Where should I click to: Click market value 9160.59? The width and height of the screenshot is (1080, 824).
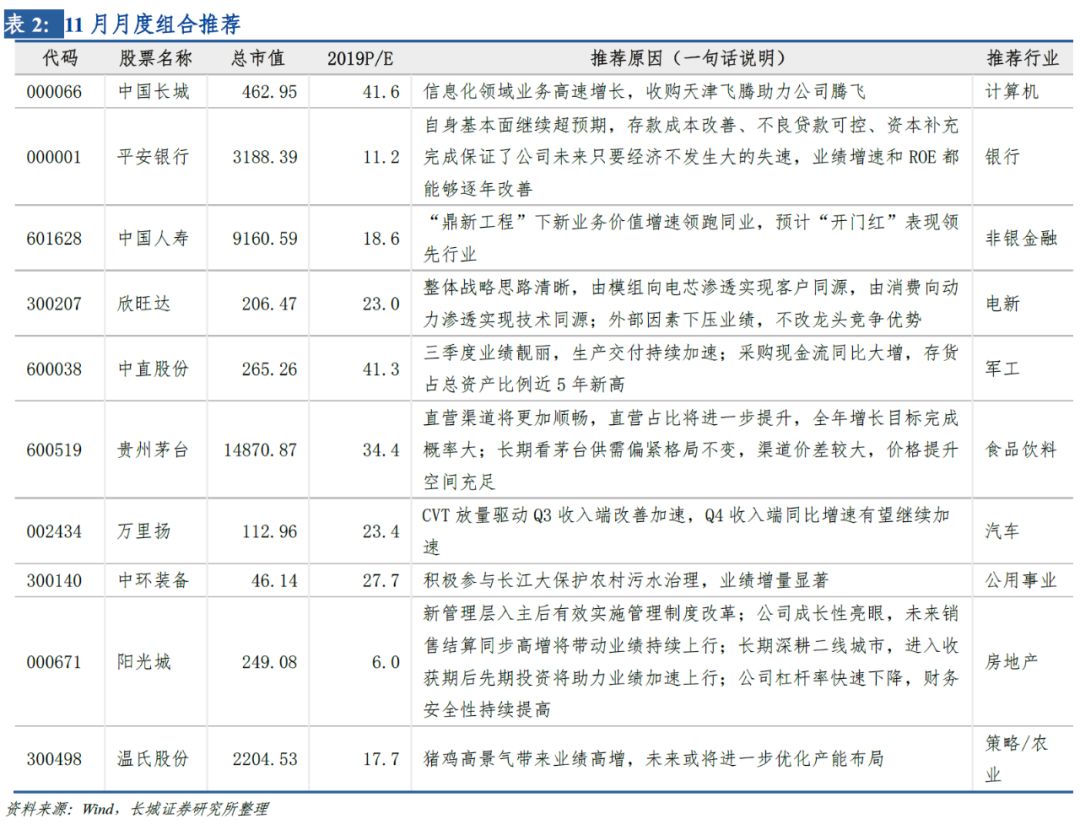click(x=264, y=238)
